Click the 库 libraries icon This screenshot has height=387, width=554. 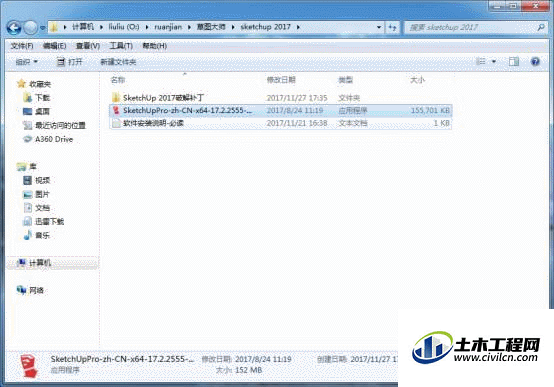(x=22, y=166)
